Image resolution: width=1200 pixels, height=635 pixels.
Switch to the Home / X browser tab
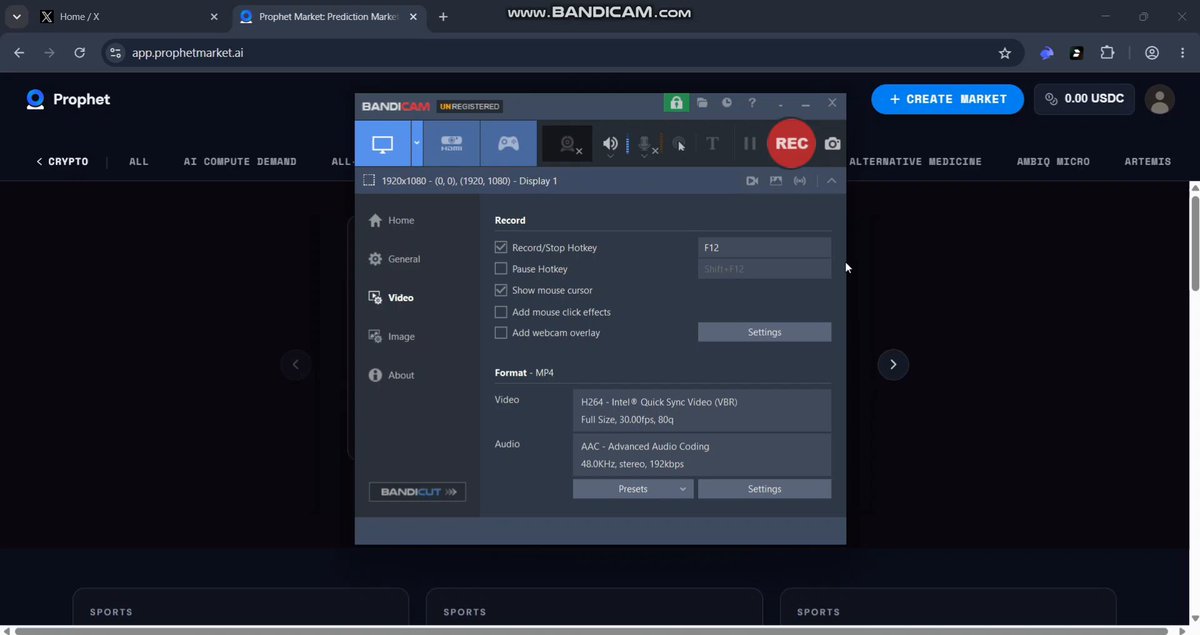pyautogui.click(x=128, y=17)
